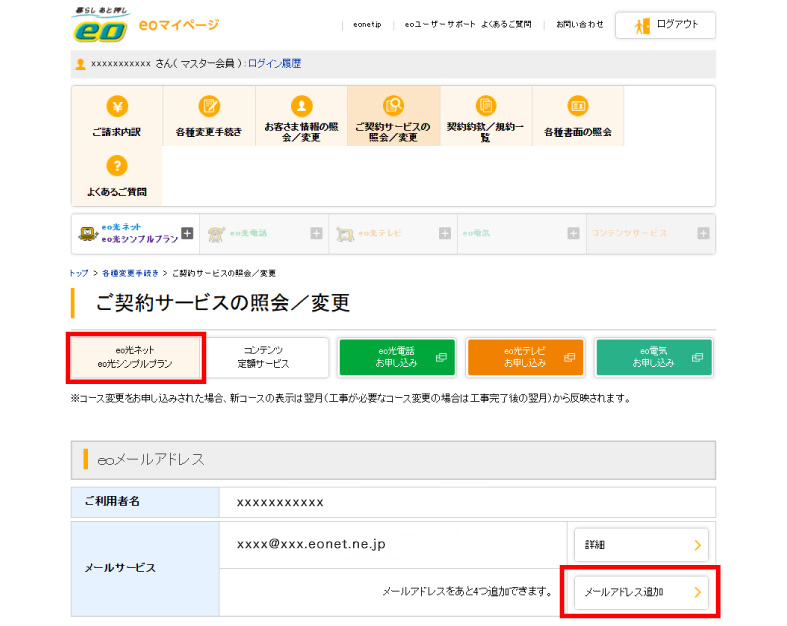Viewport: 787px width, 626px height.
Task: Click the xxxx@xxx.eonet.ne.jp address
Action: [x=311, y=545]
